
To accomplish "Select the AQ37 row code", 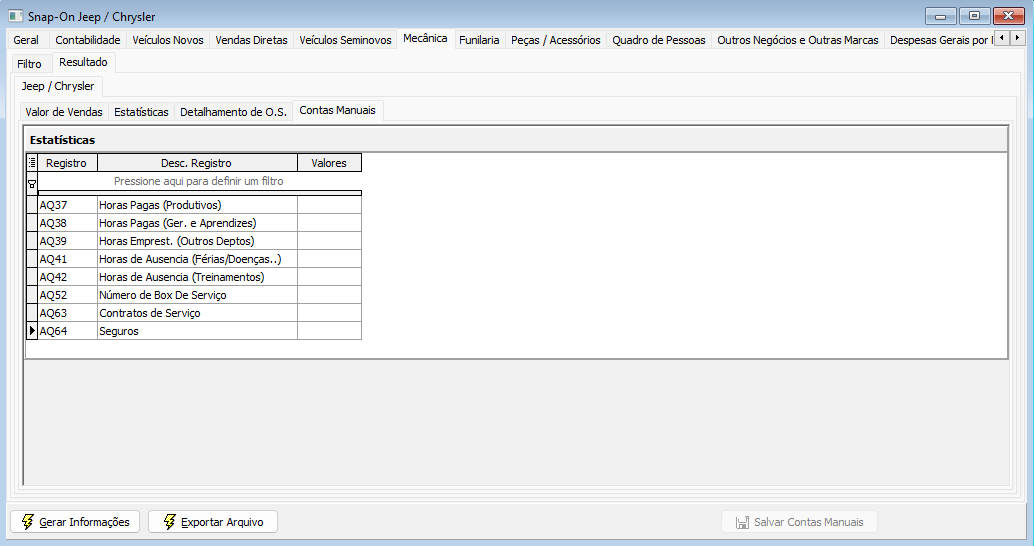I will 67,205.
